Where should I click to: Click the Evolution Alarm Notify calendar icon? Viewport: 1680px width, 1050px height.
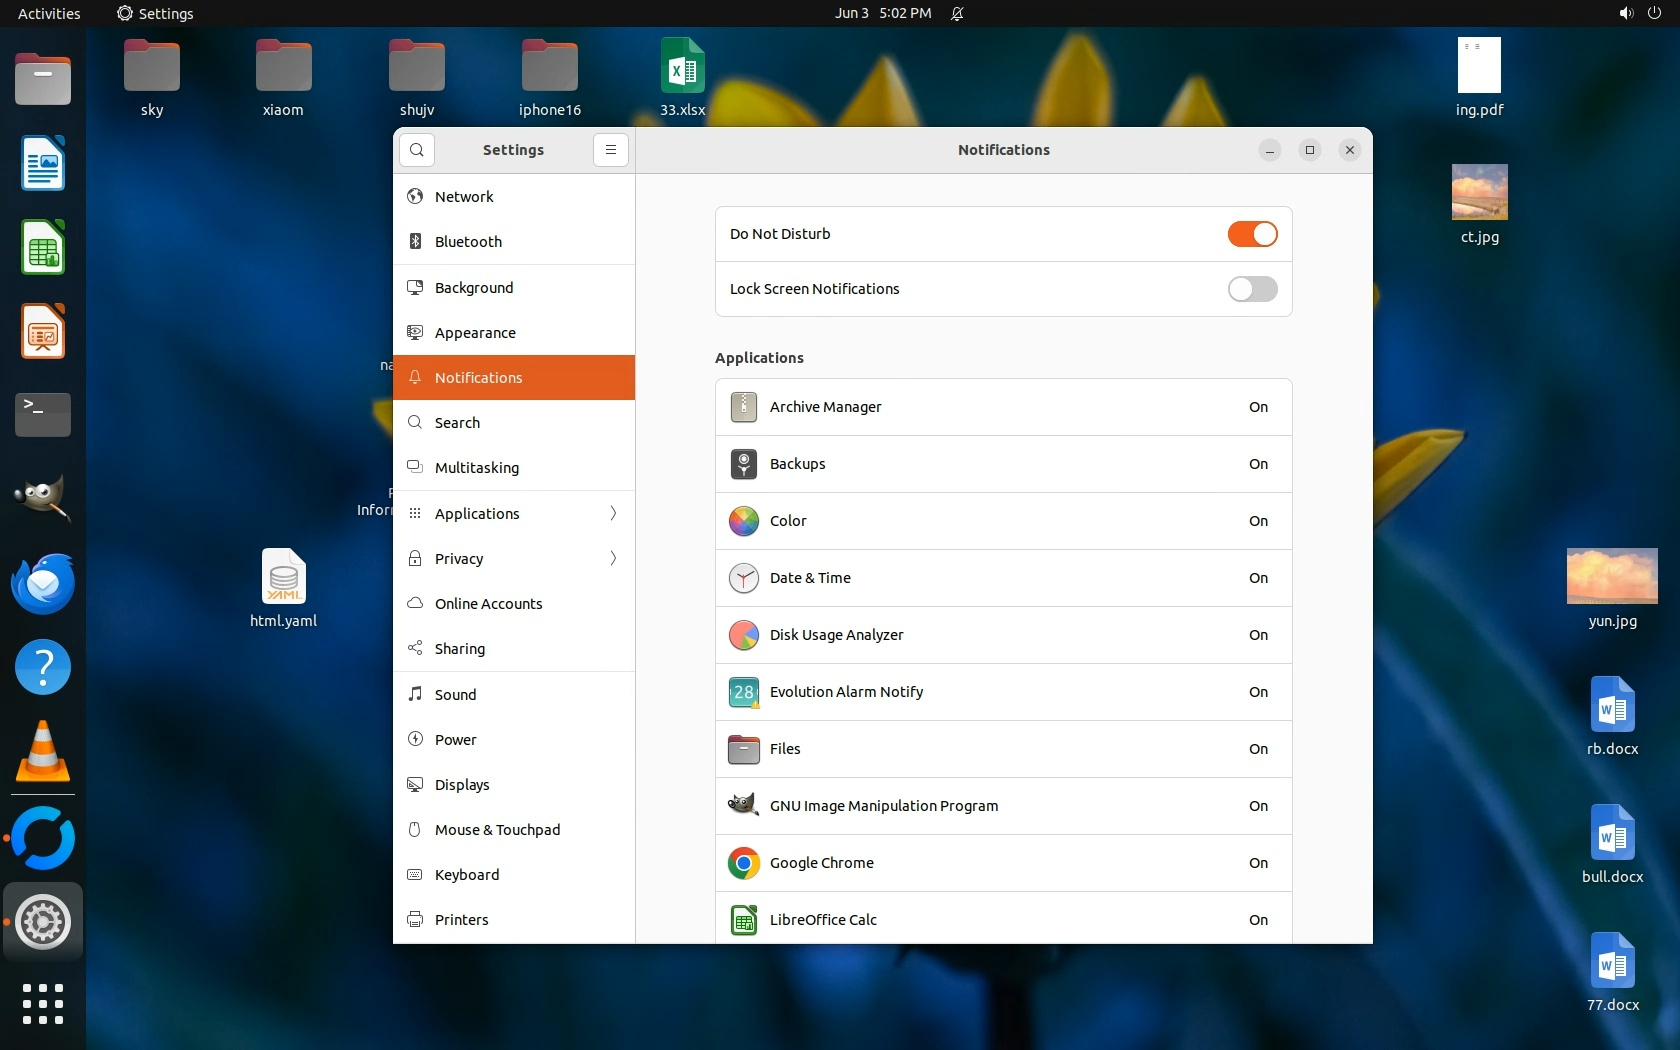pos(743,692)
